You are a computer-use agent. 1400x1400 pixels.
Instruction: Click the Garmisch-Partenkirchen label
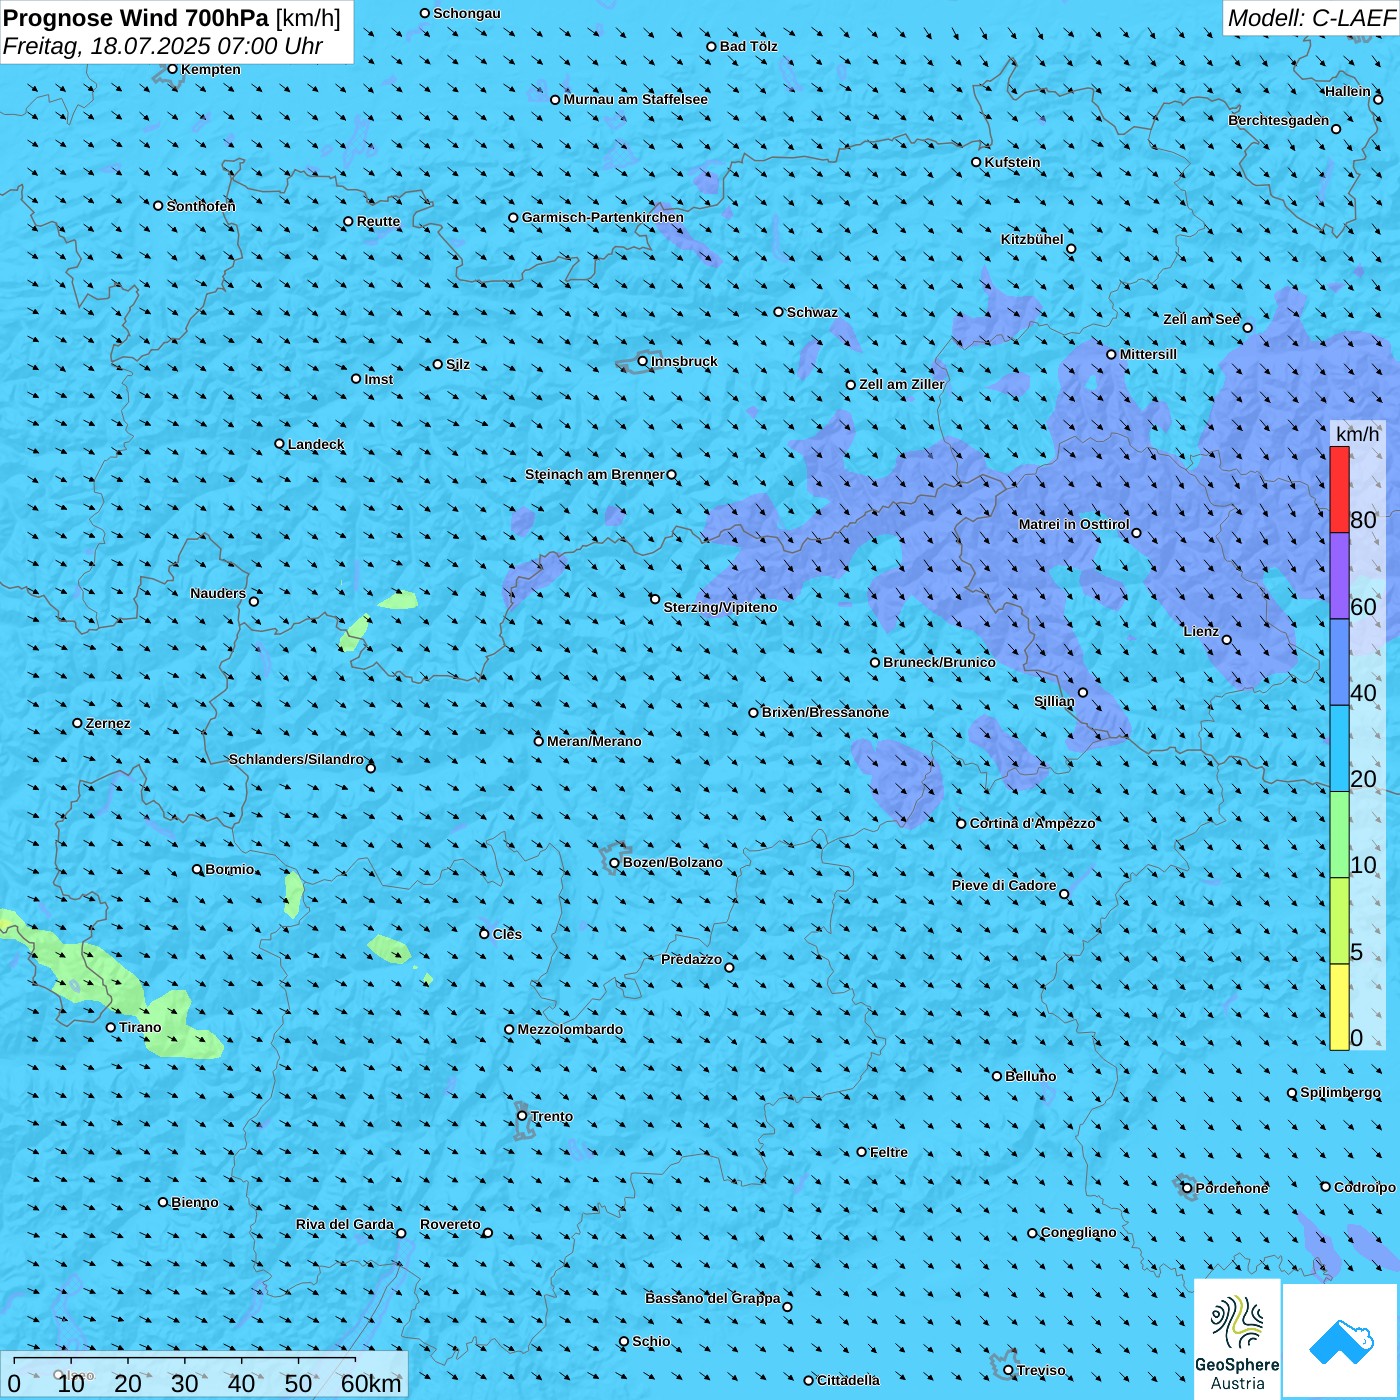point(603,217)
